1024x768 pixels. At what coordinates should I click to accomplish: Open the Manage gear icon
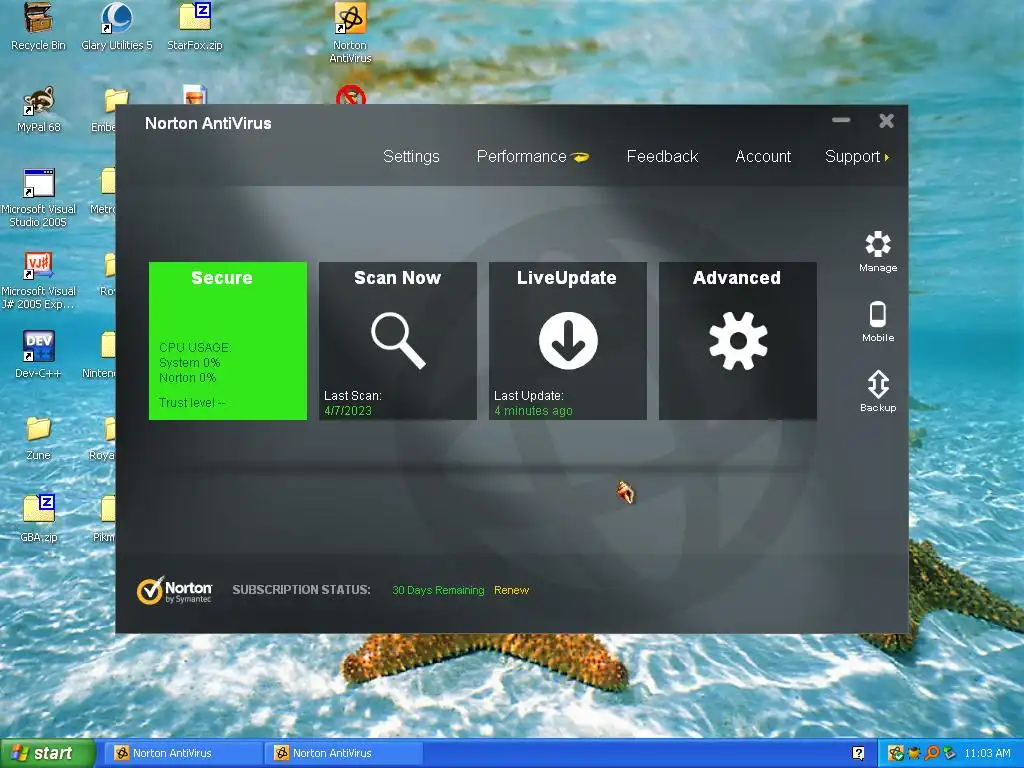878,244
